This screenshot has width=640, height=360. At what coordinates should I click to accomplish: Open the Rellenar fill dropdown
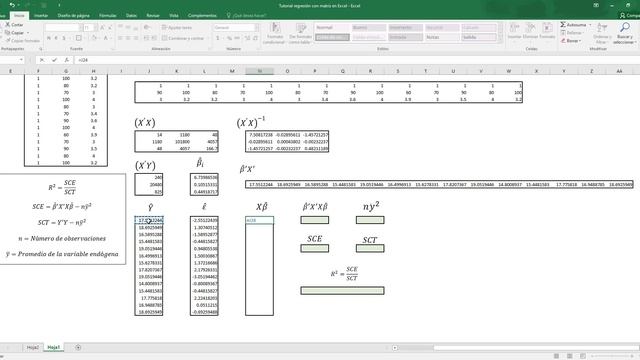[571, 33]
